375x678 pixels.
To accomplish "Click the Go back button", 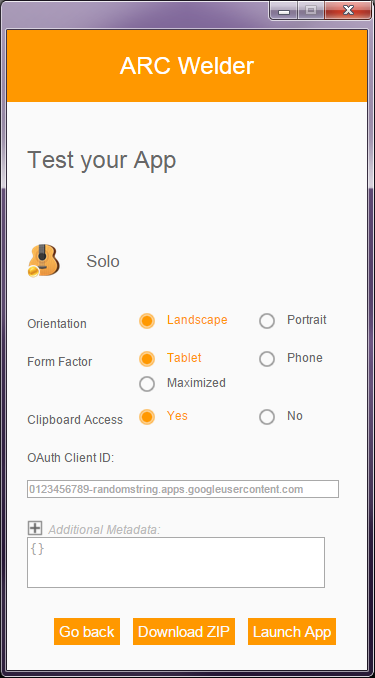I will coord(87,632).
